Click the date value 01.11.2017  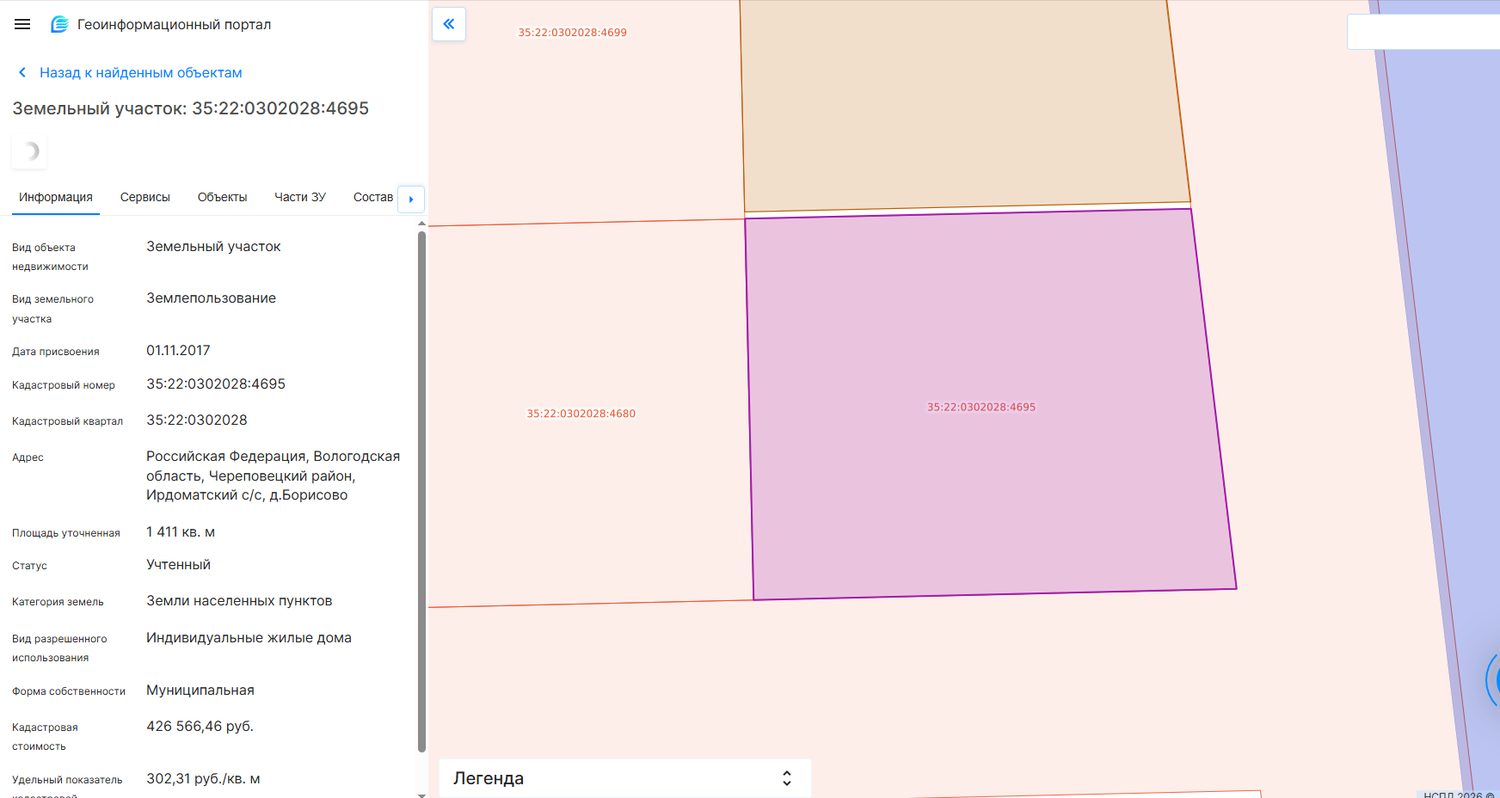[178, 351]
